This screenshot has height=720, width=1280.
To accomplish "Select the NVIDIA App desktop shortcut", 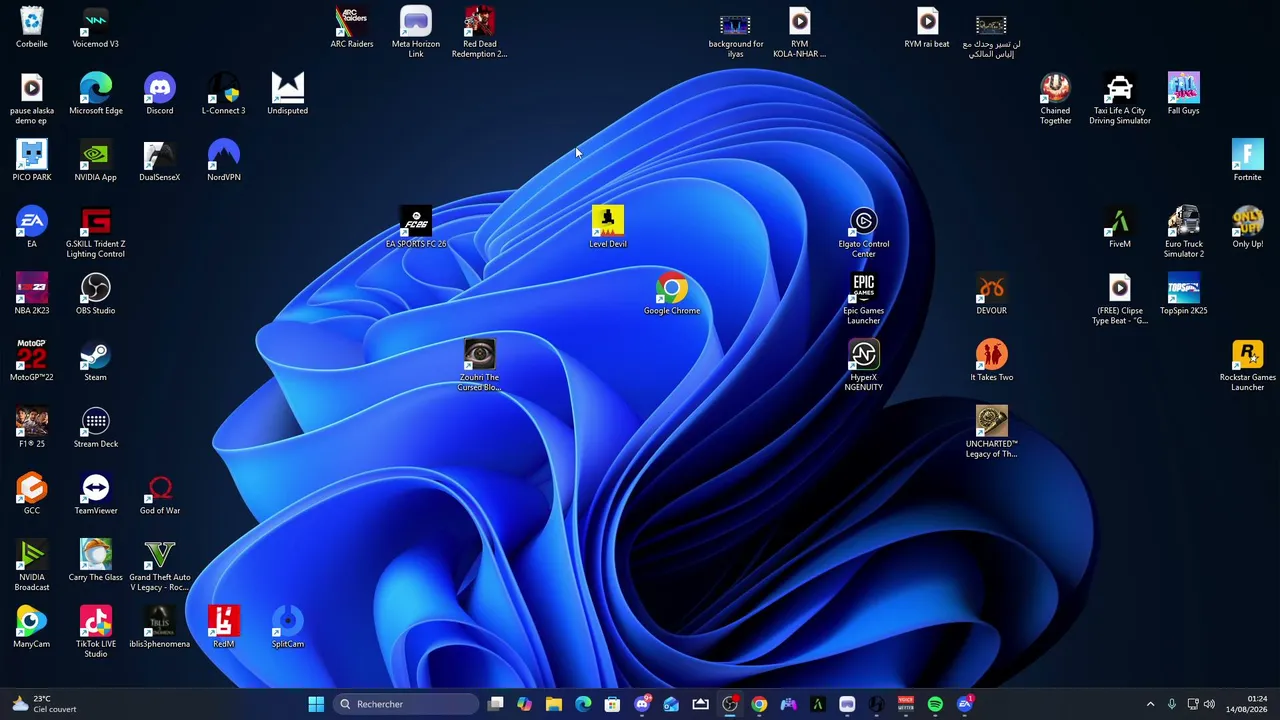I will pos(96,162).
